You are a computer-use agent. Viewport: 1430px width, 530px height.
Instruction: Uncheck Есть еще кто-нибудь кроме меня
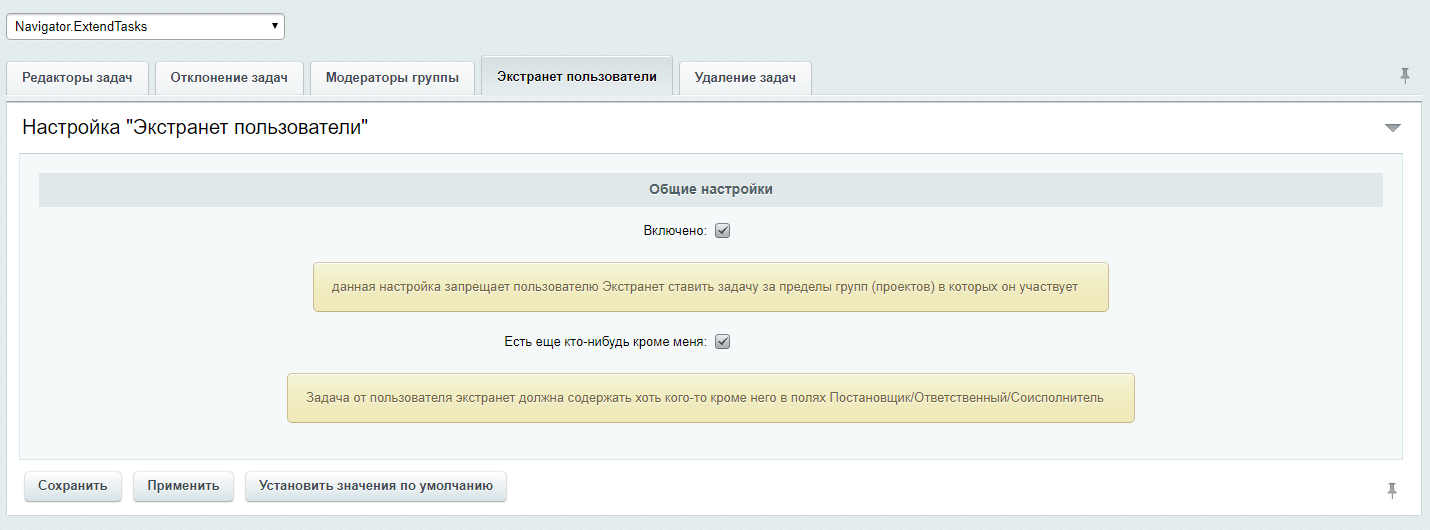(723, 342)
